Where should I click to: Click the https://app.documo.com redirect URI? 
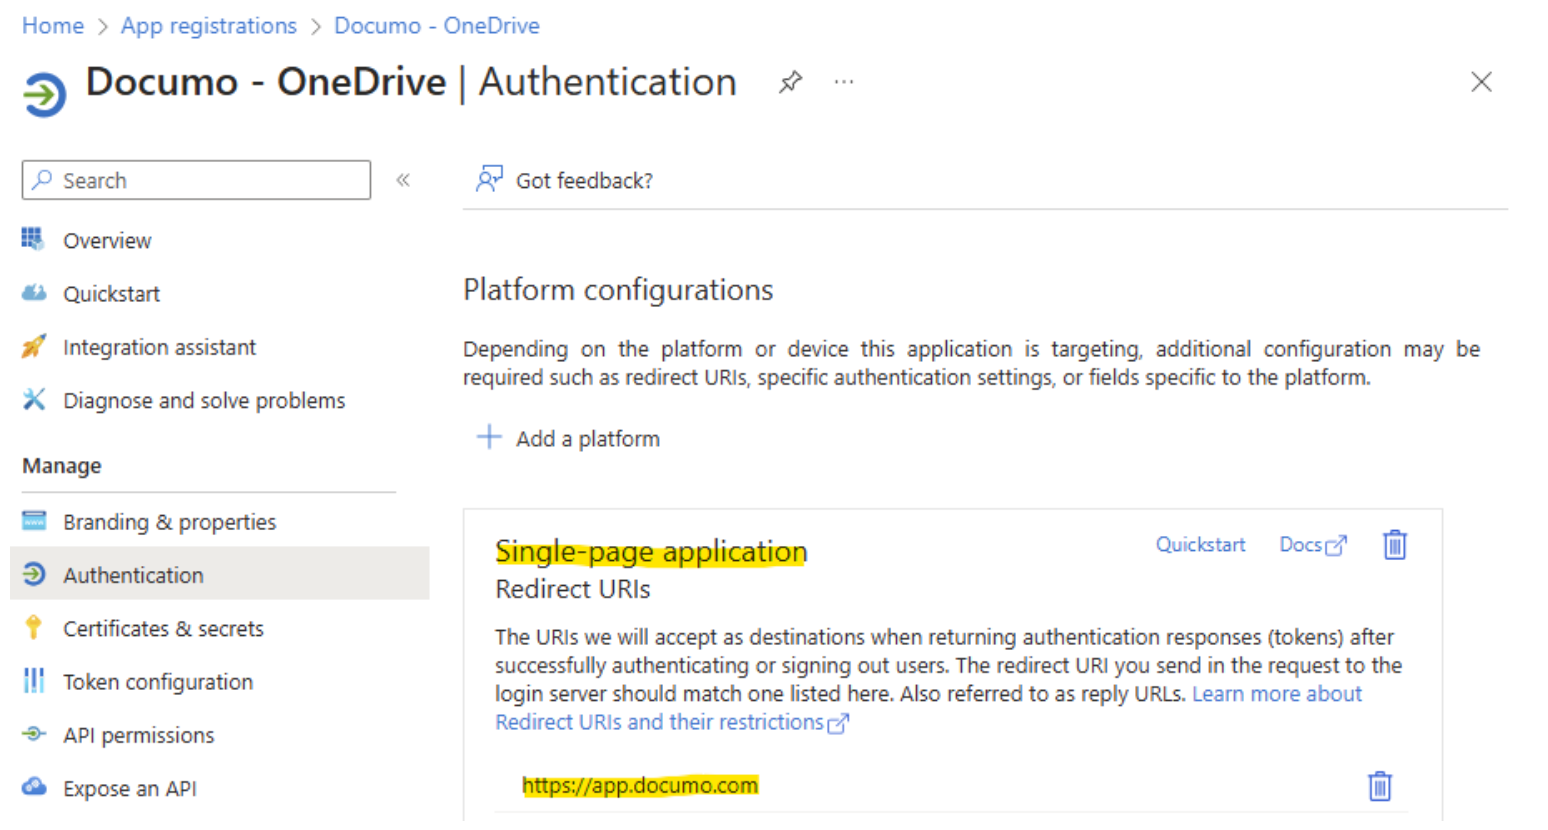click(x=640, y=785)
